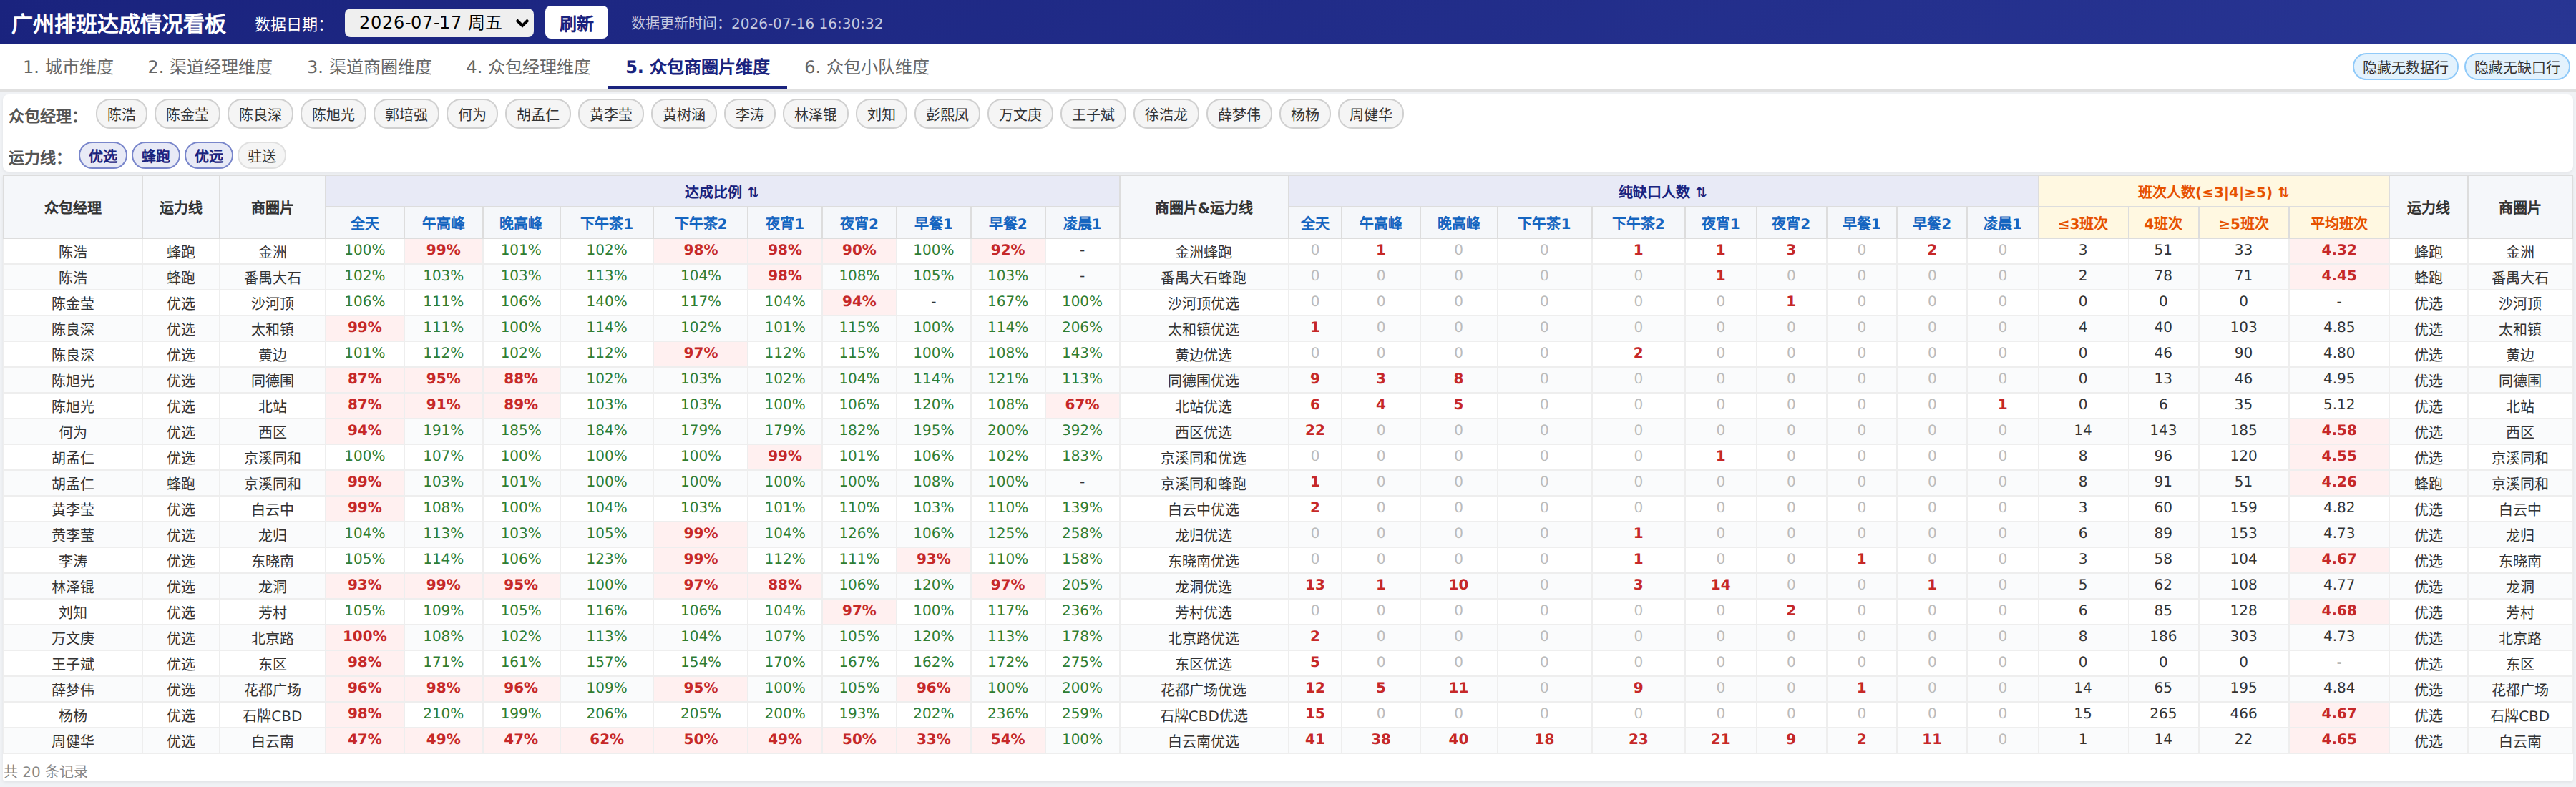Select 金洲蜂跑 cell
The height and width of the screenshot is (787, 2576).
click(1204, 252)
